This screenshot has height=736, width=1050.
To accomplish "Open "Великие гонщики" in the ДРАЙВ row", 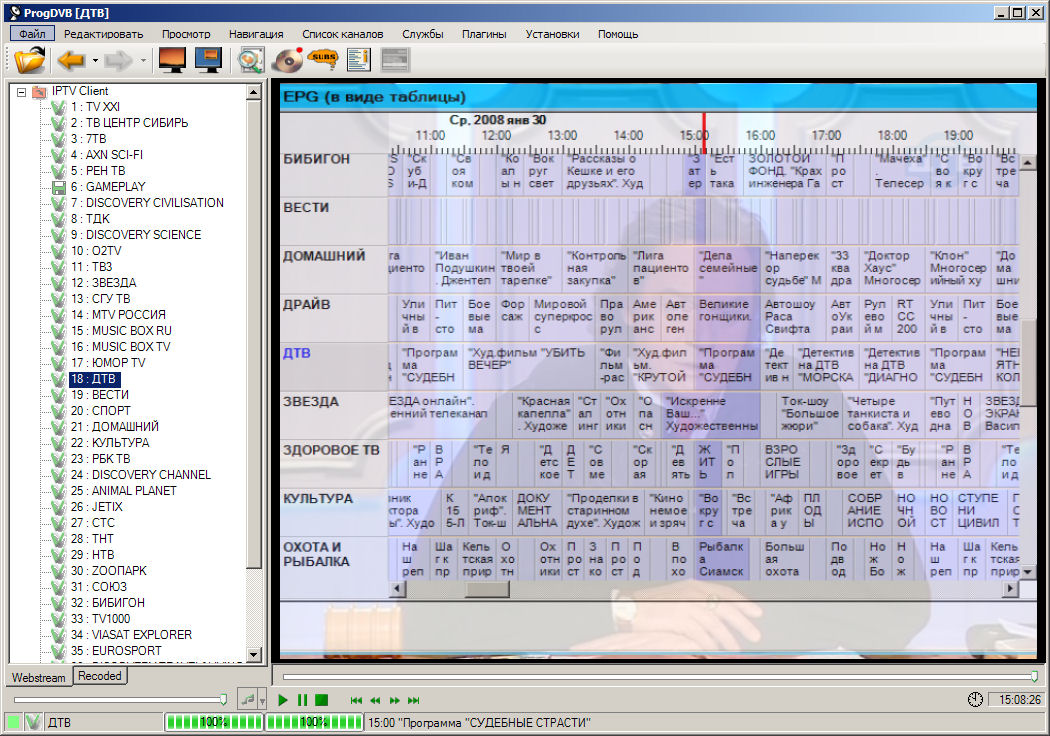I will tap(727, 317).
